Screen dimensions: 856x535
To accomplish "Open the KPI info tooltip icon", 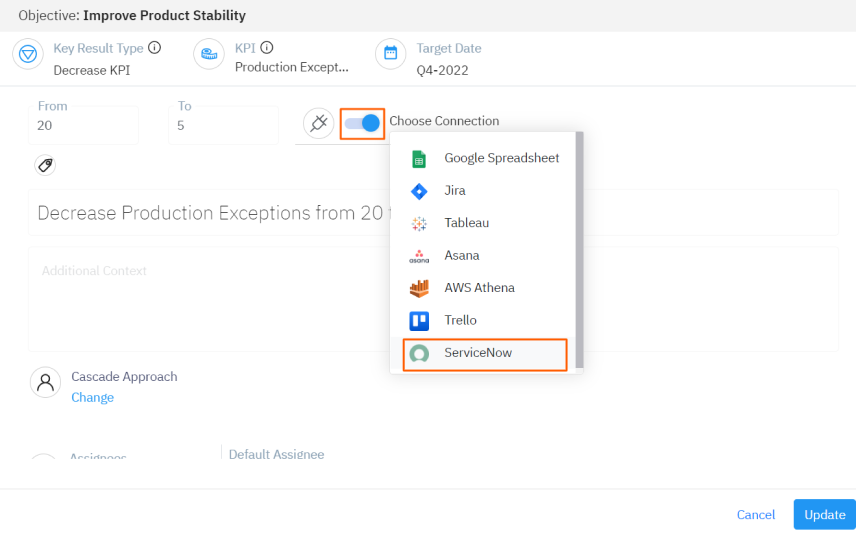I will click(x=266, y=47).
